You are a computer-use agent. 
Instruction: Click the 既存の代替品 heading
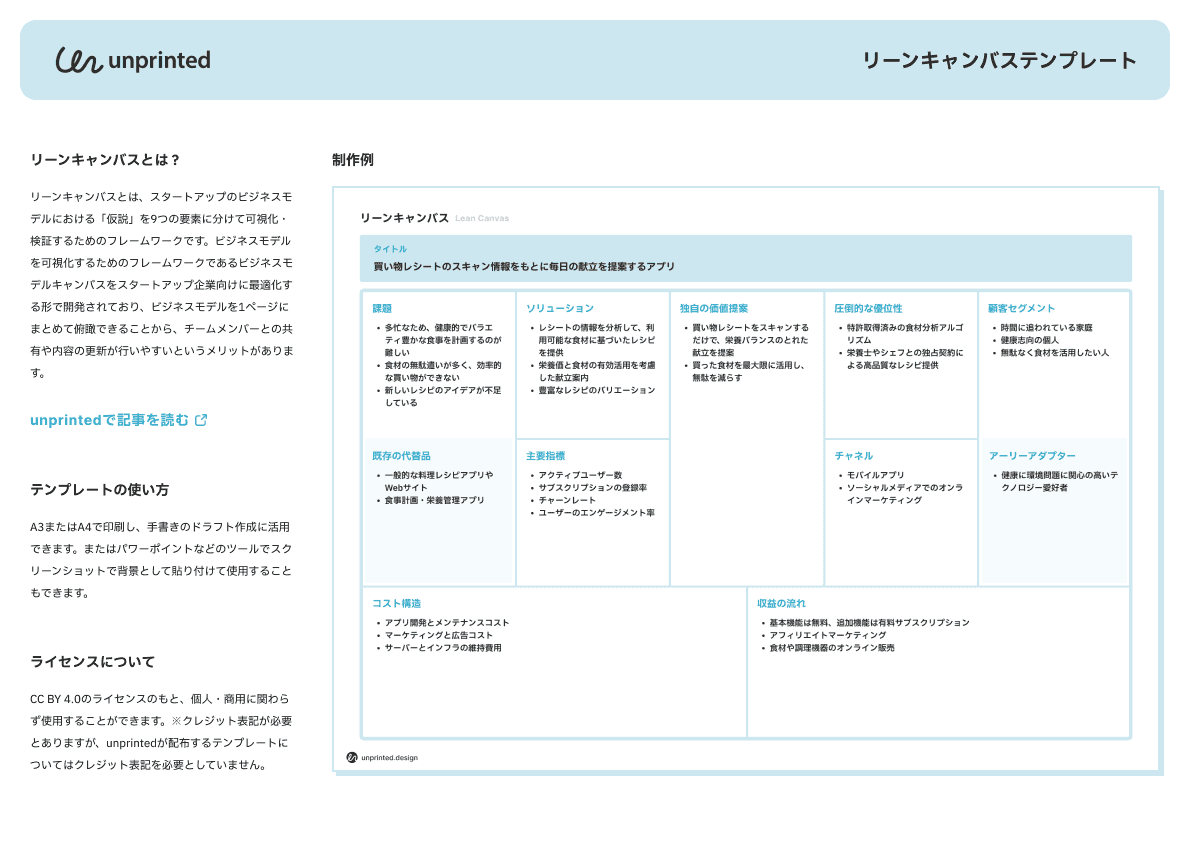pos(401,456)
